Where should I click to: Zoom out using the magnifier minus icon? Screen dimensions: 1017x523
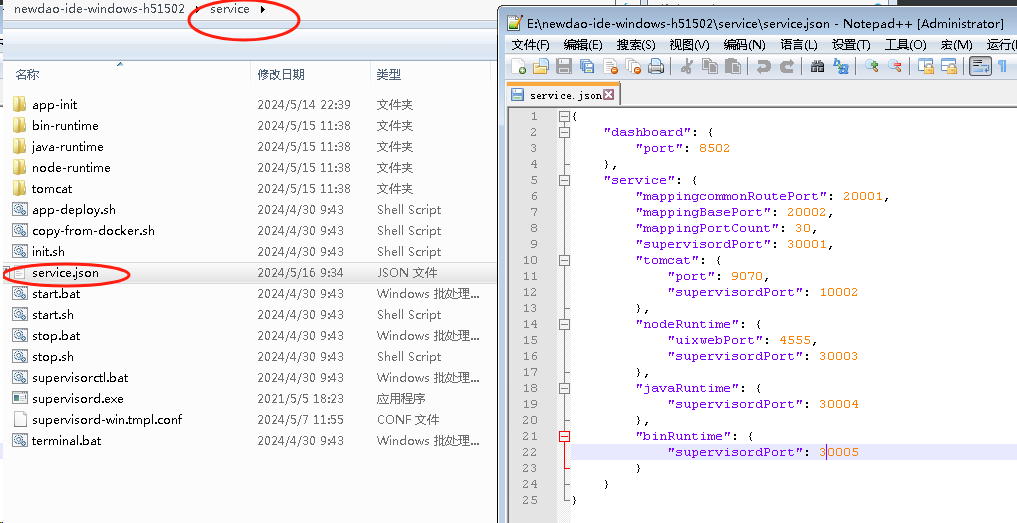(895, 66)
